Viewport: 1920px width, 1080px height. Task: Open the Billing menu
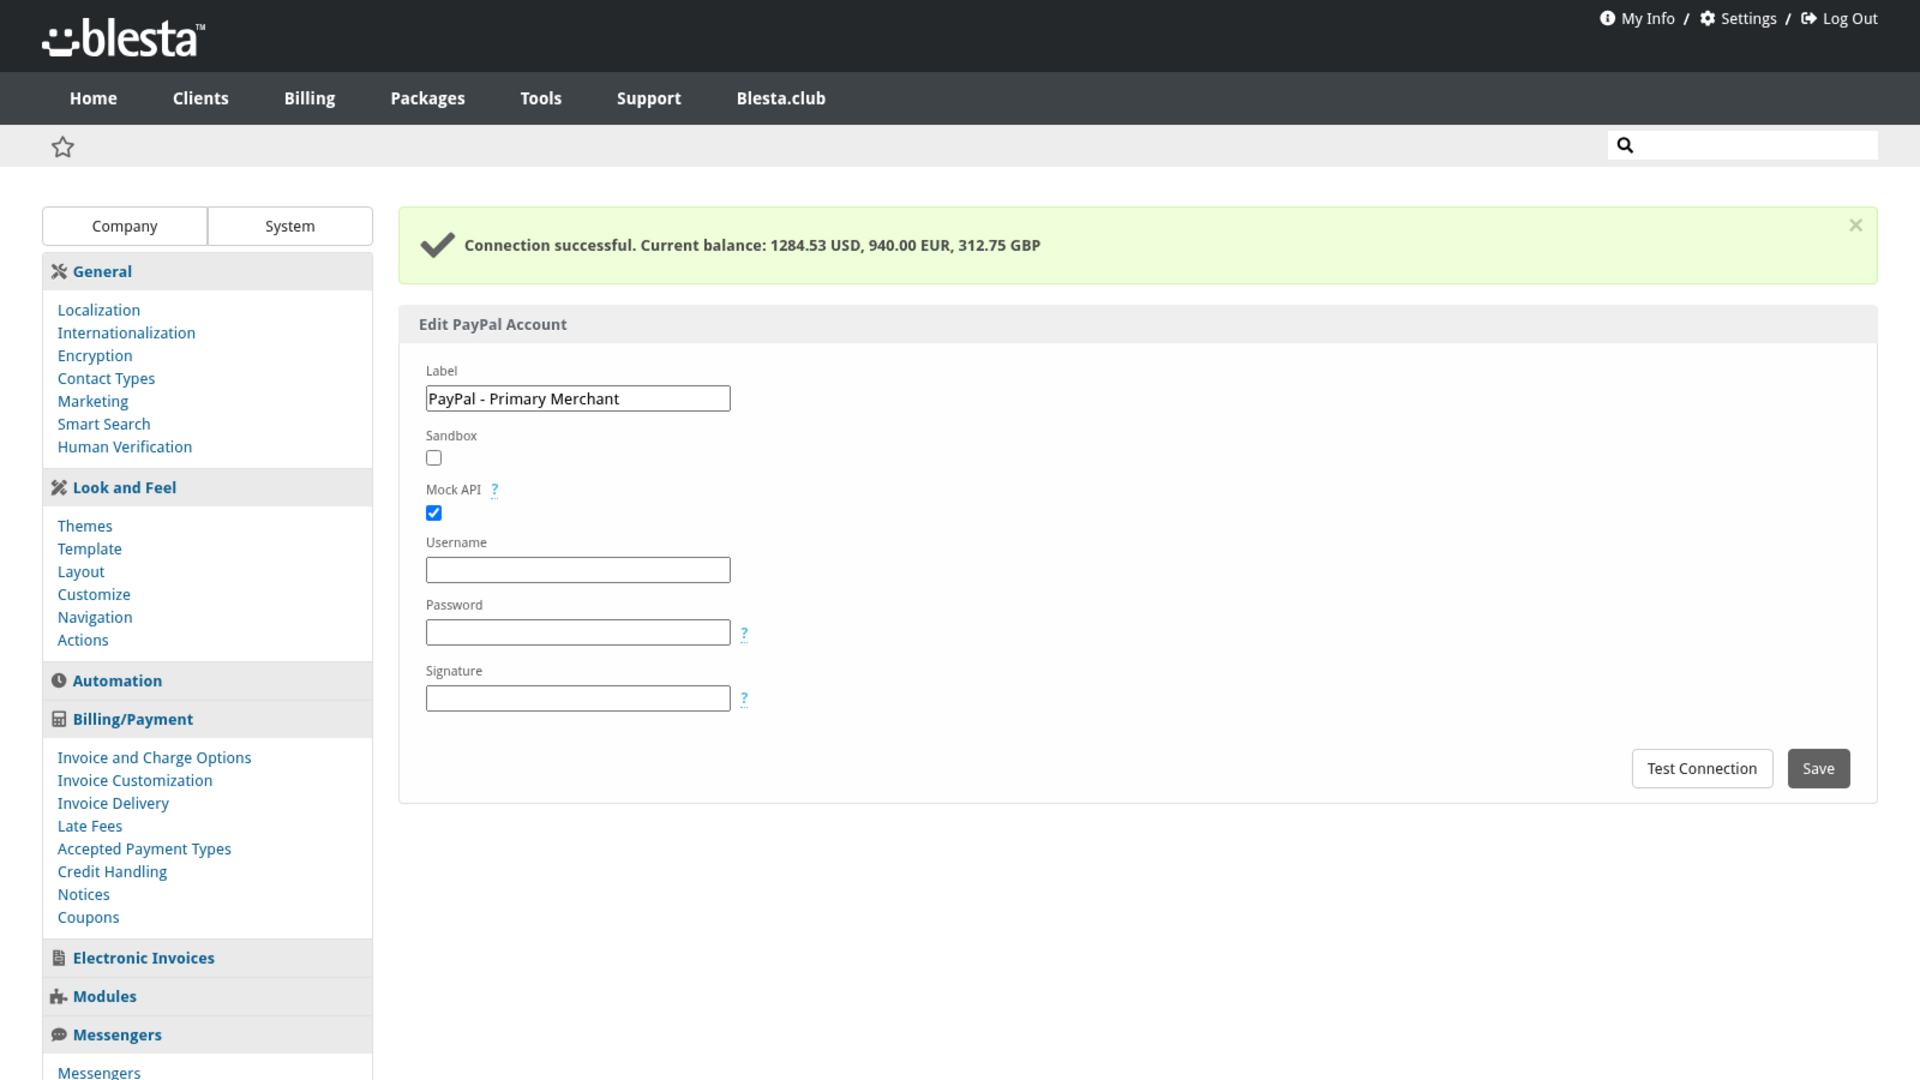tap(310, 98)
